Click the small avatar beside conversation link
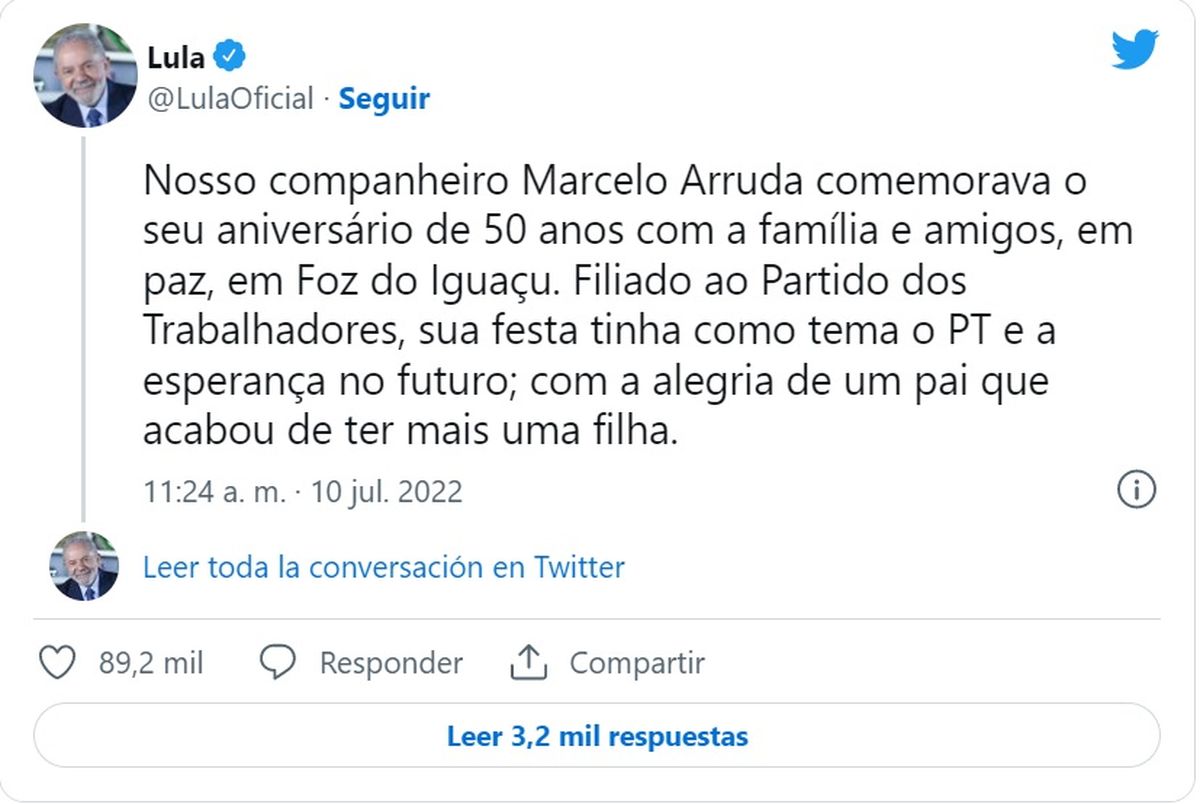Screen dimensions: 1200x804 point(84,566)
